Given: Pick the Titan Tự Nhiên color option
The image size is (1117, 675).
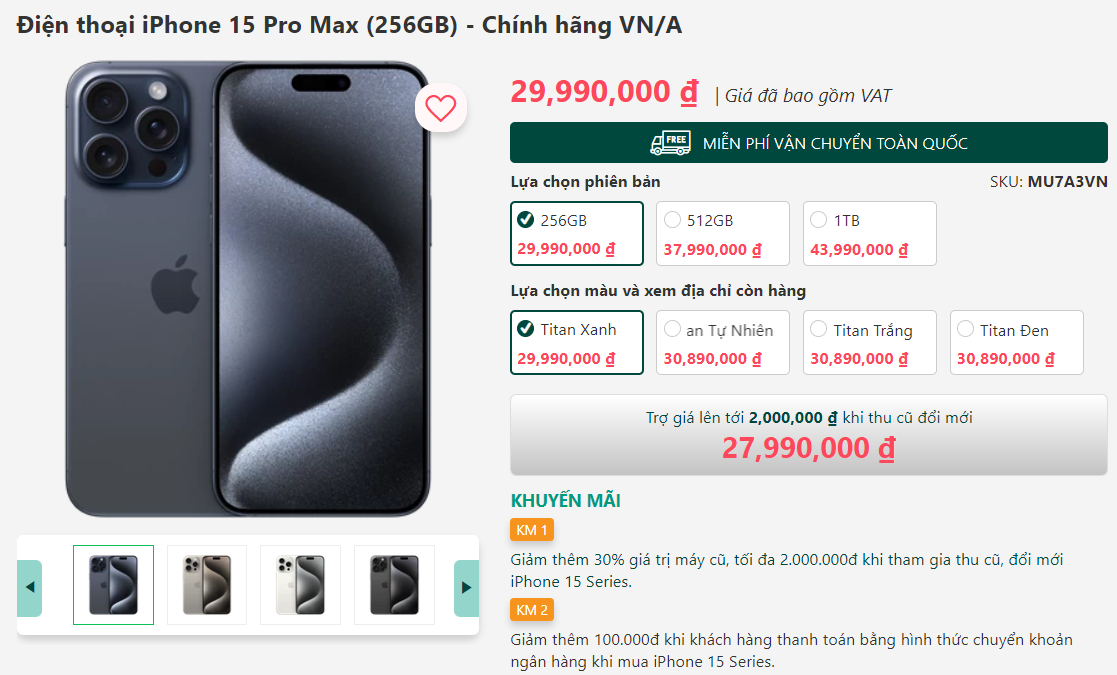Looking at the screenshot, I should 723,342.
